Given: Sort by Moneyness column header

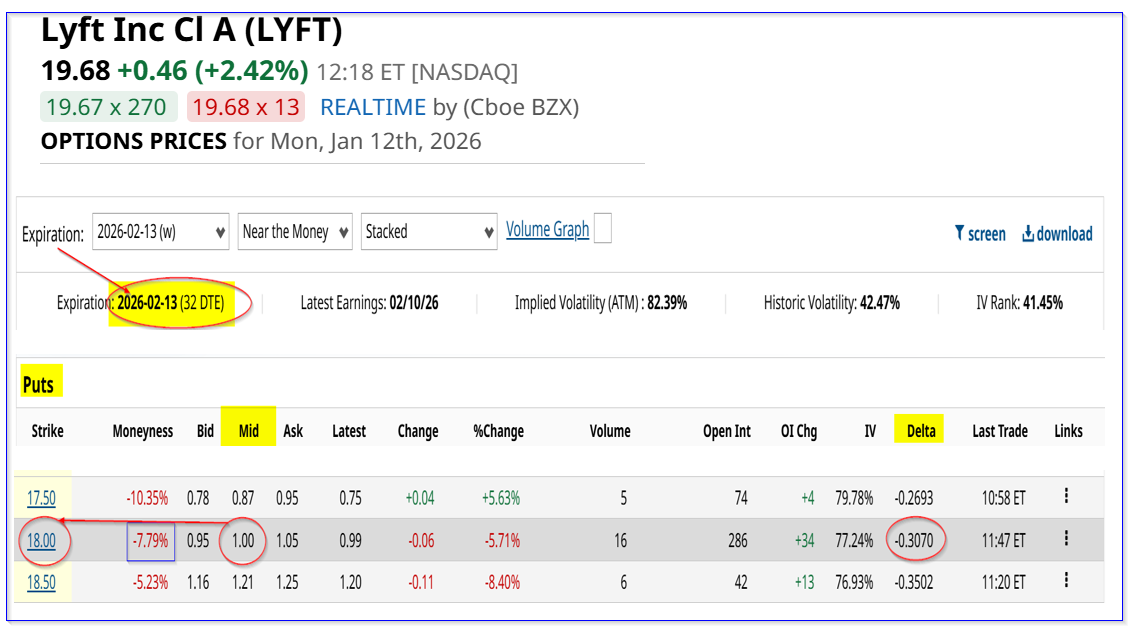Looking at the screenshot, I should click(x=142, y=431).
